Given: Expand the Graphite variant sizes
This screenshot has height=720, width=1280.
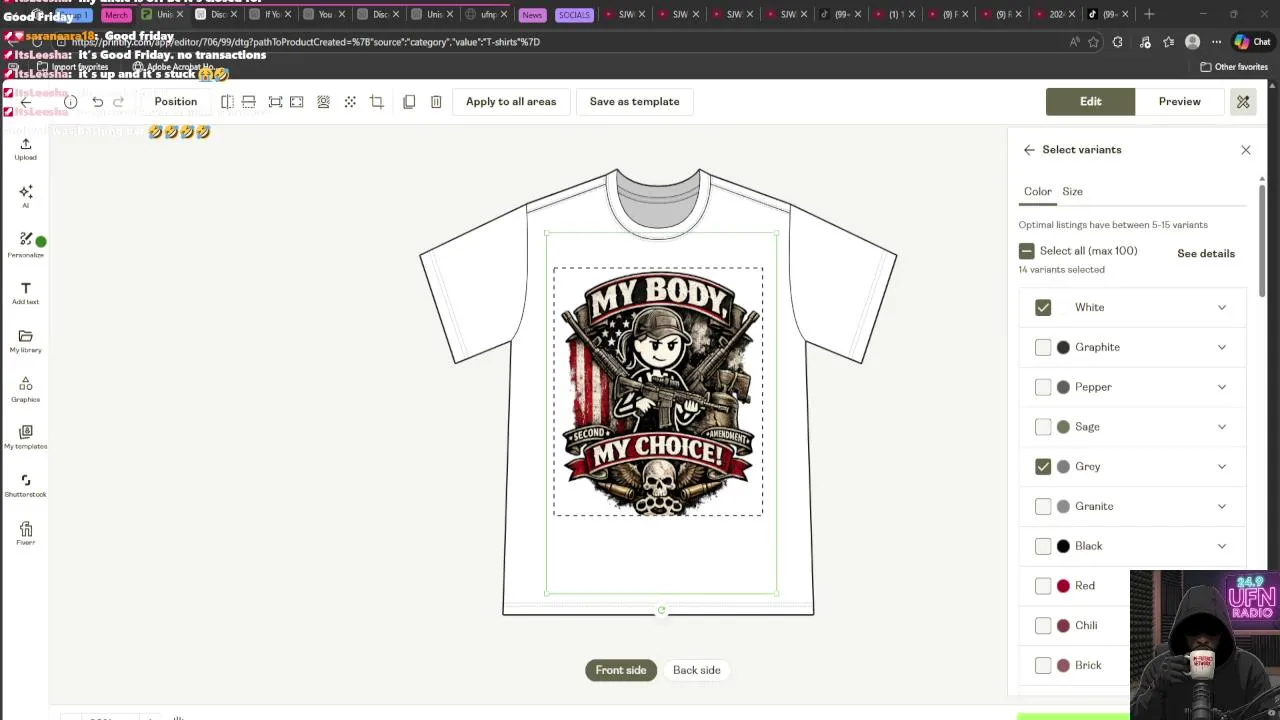Looking at the screenshot, I should [x=1222, y=347].
